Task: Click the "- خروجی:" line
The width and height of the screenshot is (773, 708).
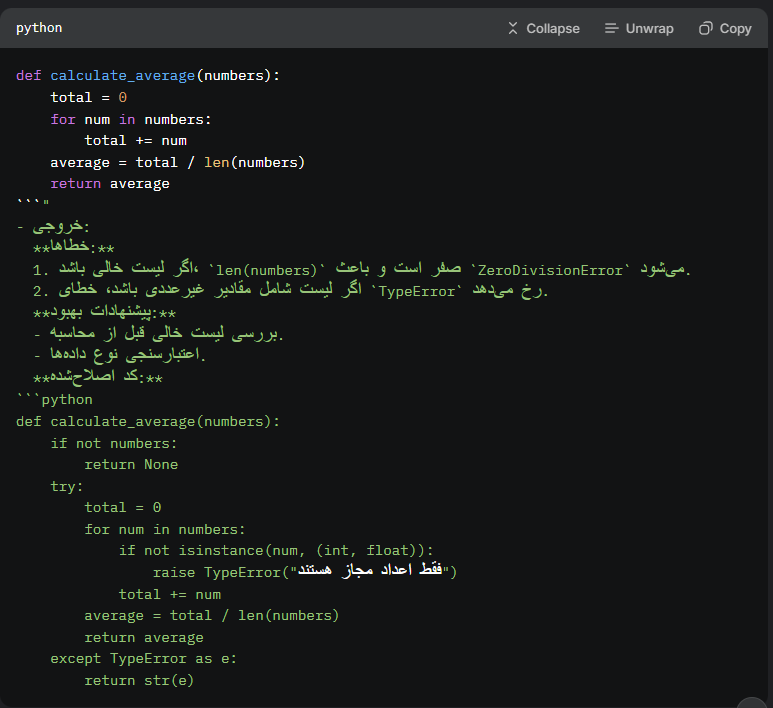Action: [53, 226]
